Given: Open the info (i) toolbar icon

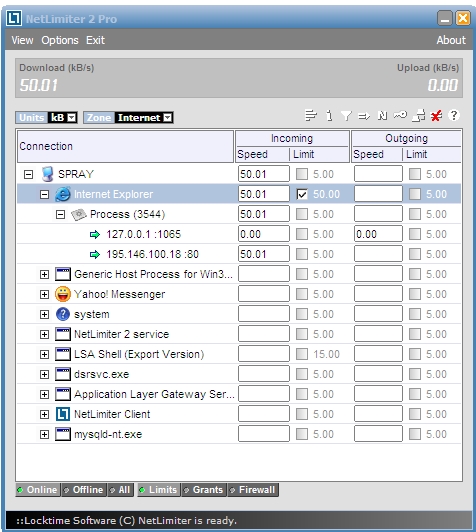Looking at the screenshot, I should coord(329,116).
